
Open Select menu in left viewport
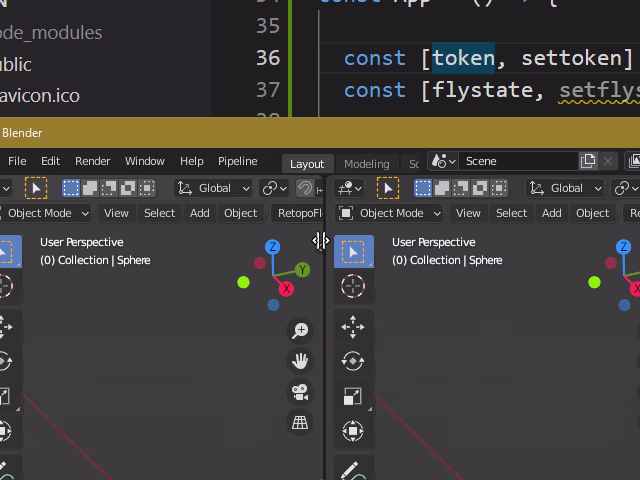coord(160,213)
